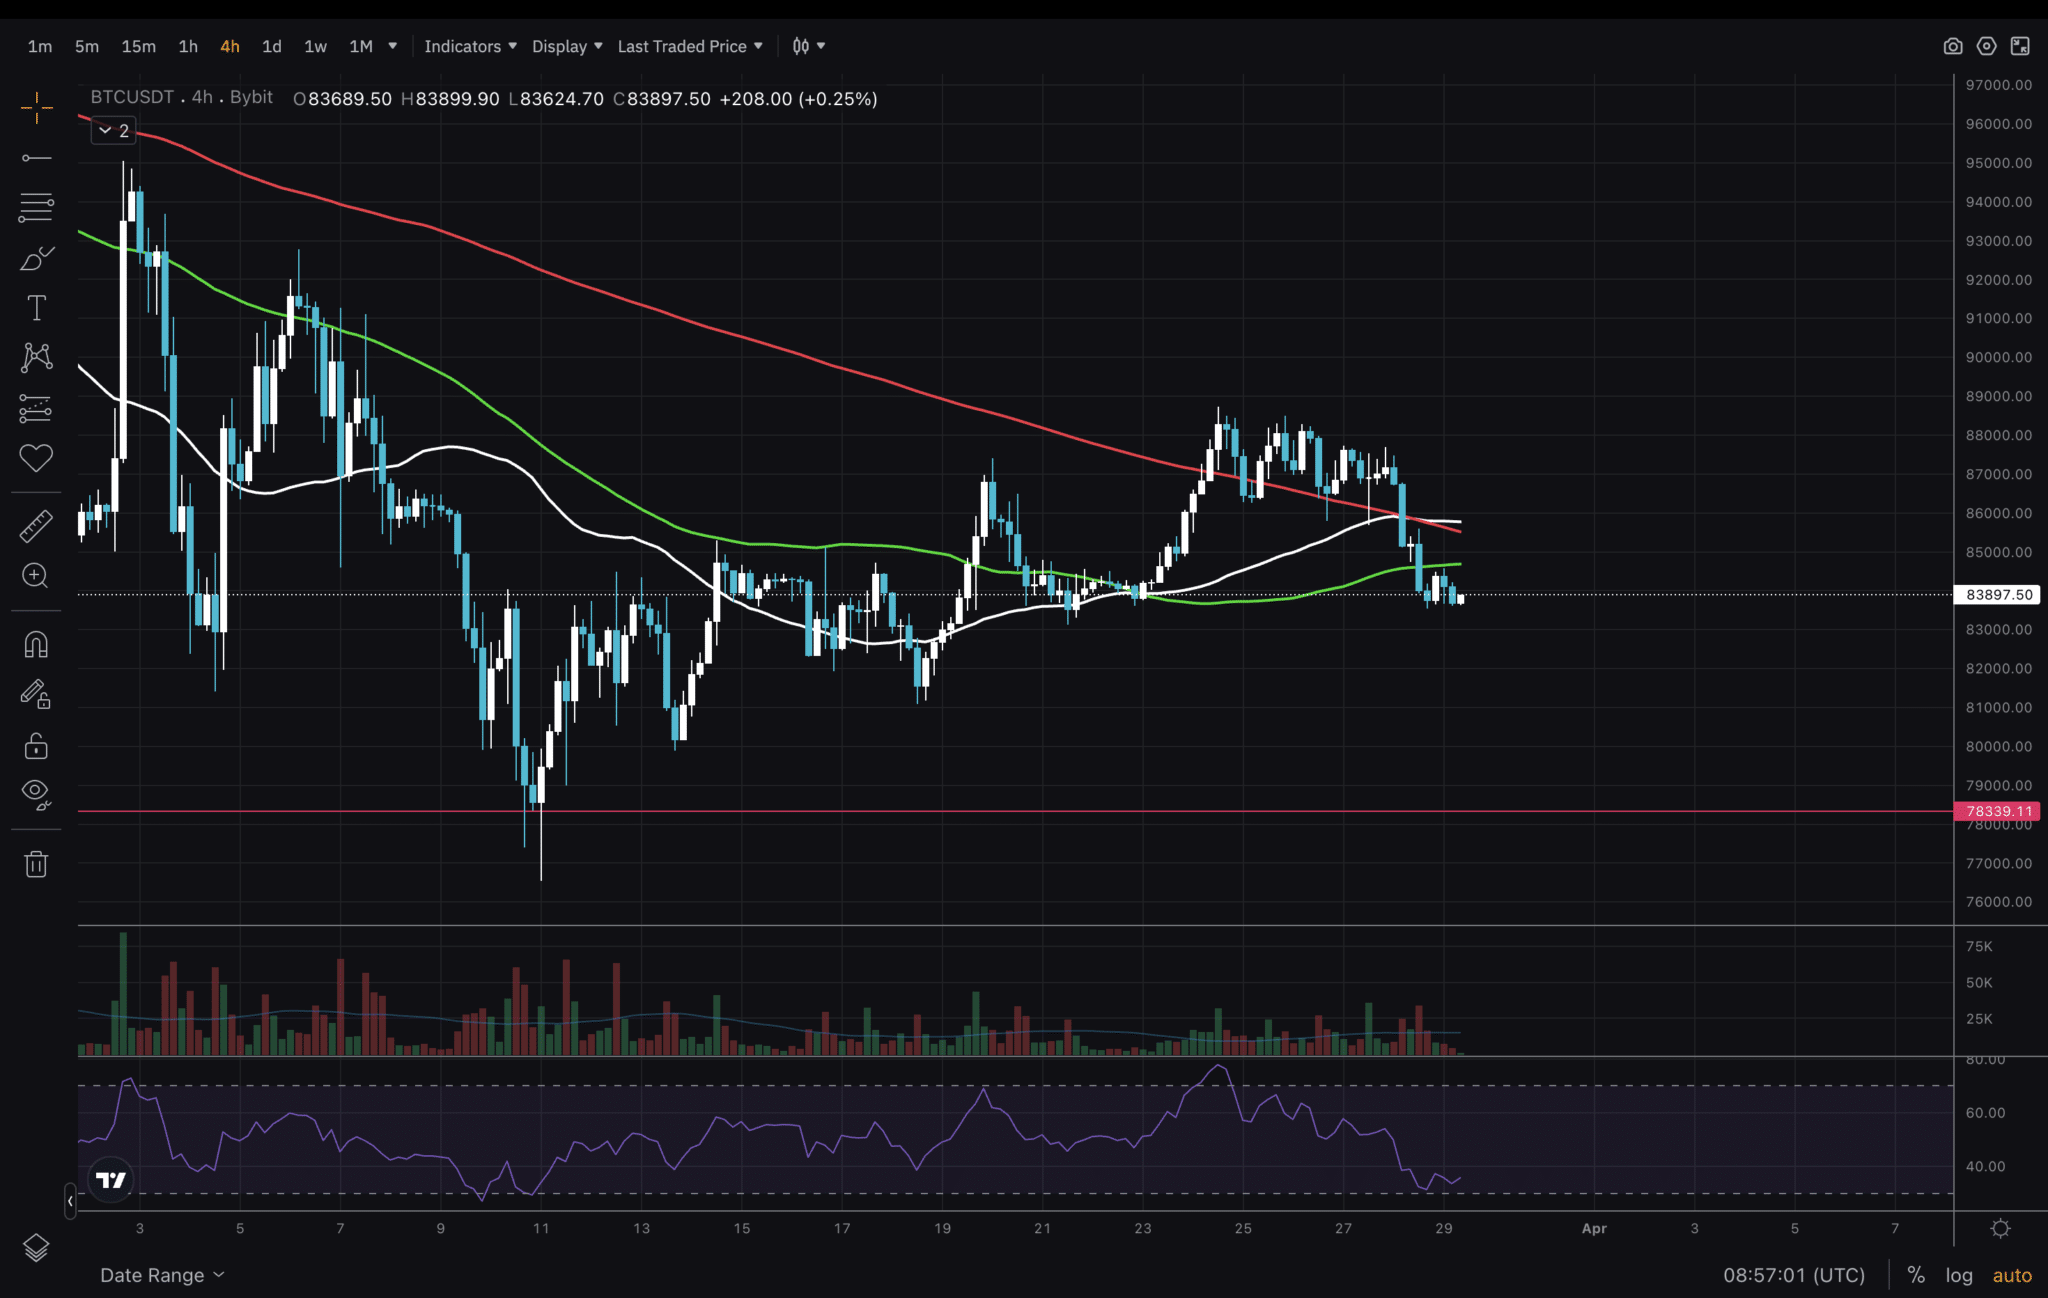Open the Indicators dropdown
The image size is (2048, 1298).
point(470,46)
